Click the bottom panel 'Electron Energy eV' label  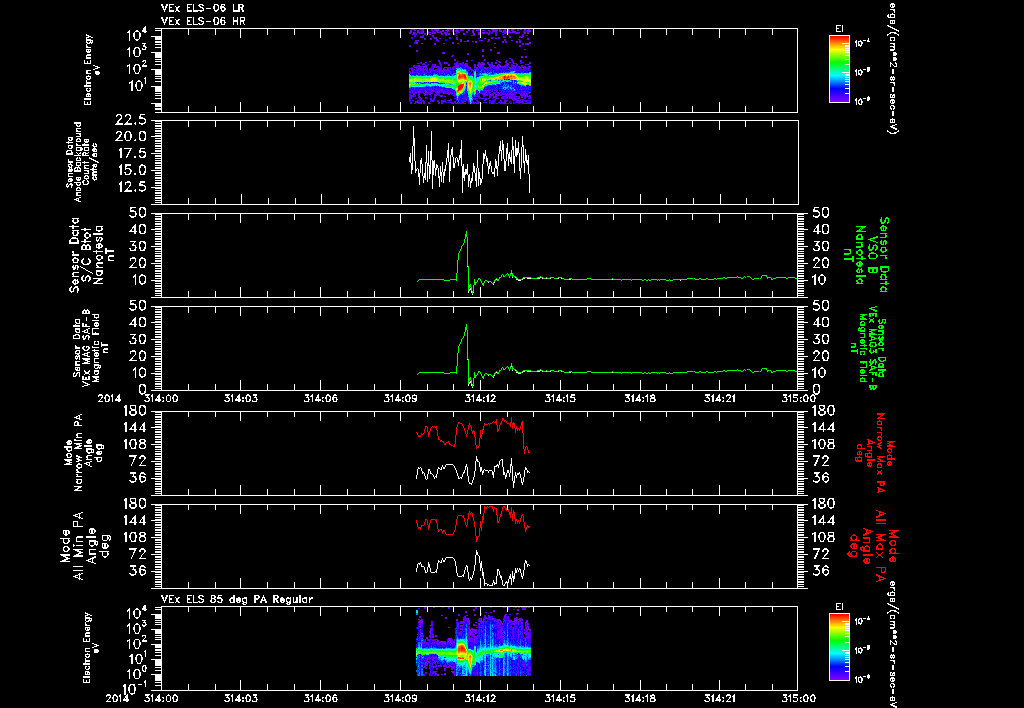pos(92,647)
